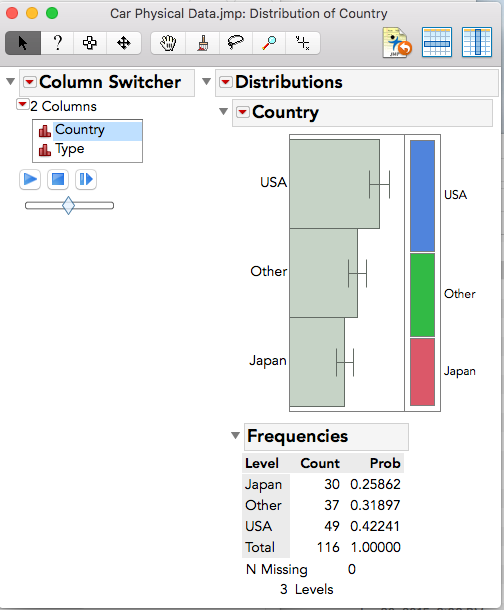Collapse the Distributions outline
Screen dimensions: 504x610
206,82
